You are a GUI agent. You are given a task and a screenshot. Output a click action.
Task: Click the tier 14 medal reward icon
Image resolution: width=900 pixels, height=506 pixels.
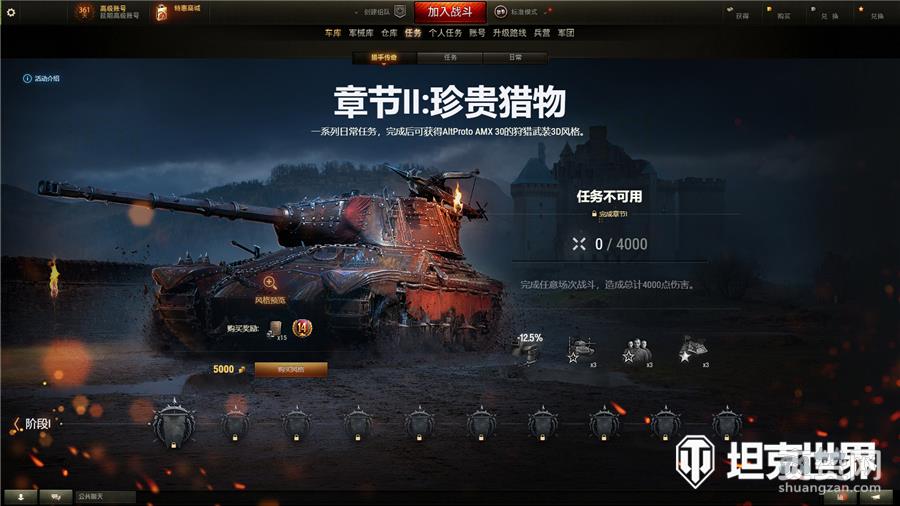coord(302,328)
